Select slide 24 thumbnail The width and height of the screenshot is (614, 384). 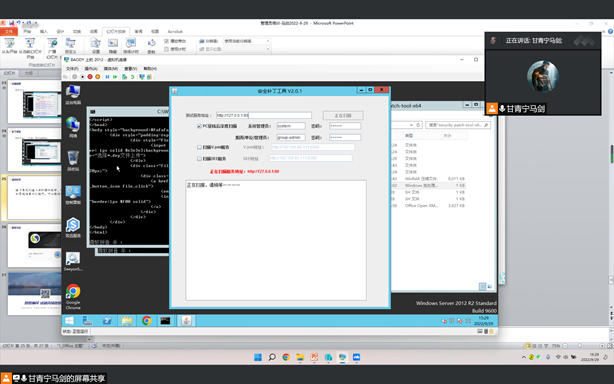[x=34, y=151]
